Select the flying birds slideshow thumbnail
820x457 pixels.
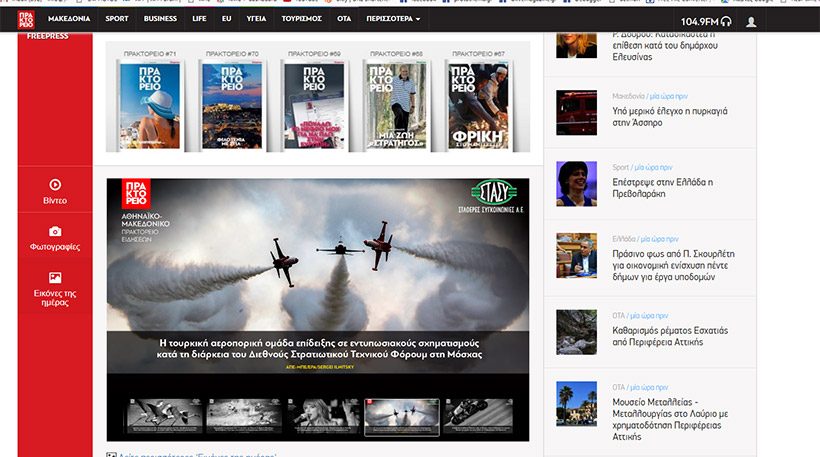[165, 416]
